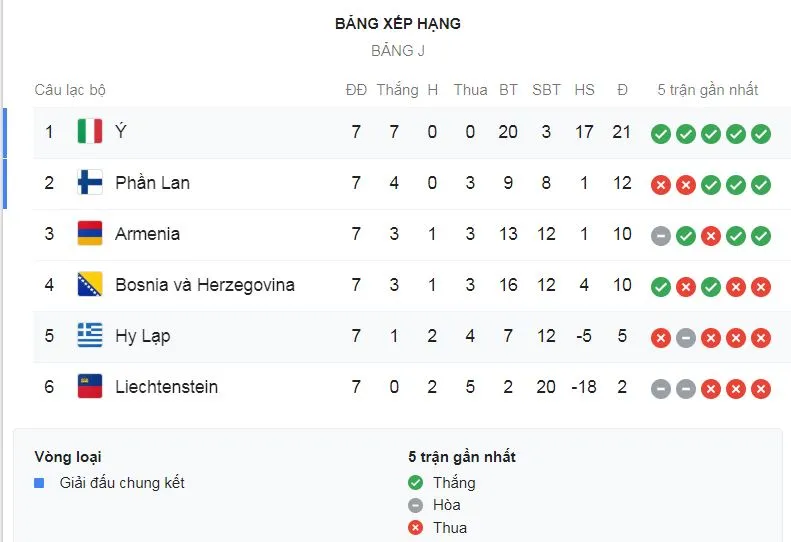The height and width of the screenshot is (542, 791).
Task: Click the Thắng column header
Action: [397, 90]
